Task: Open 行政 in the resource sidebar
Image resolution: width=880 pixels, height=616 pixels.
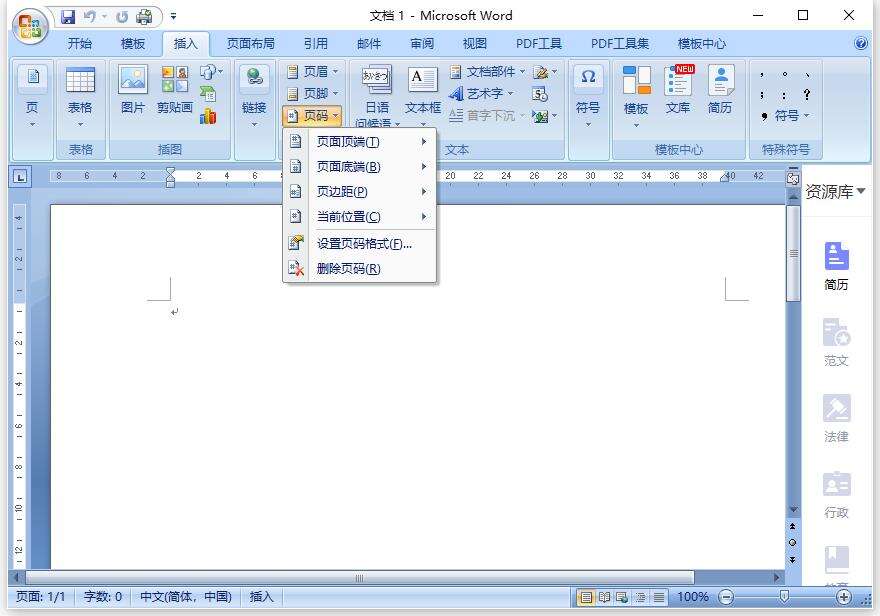Action: tap(836, 494)
